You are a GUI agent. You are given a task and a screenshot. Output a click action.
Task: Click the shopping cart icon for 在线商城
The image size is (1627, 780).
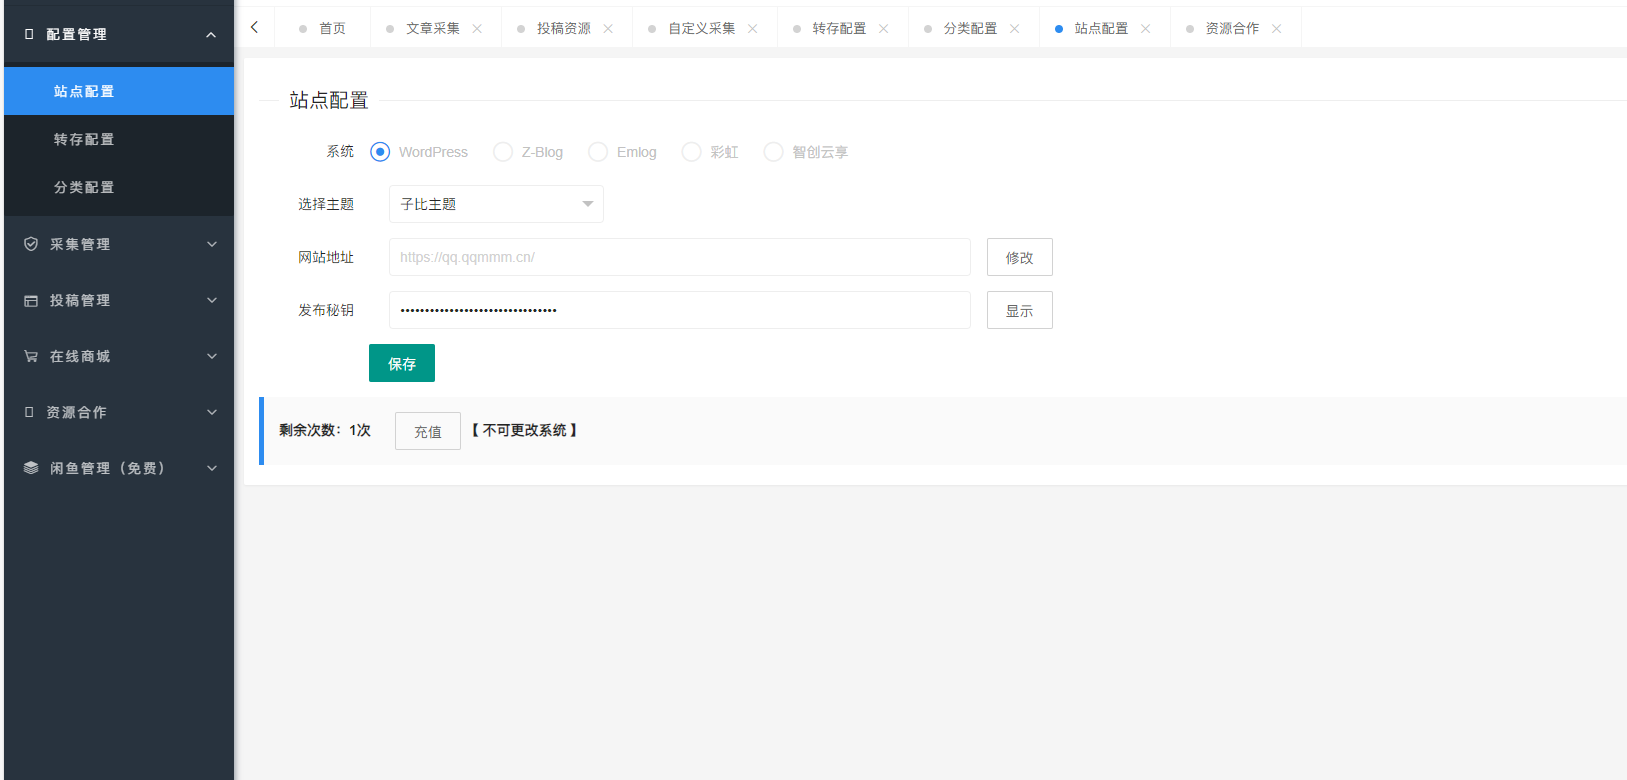[31, 356]
